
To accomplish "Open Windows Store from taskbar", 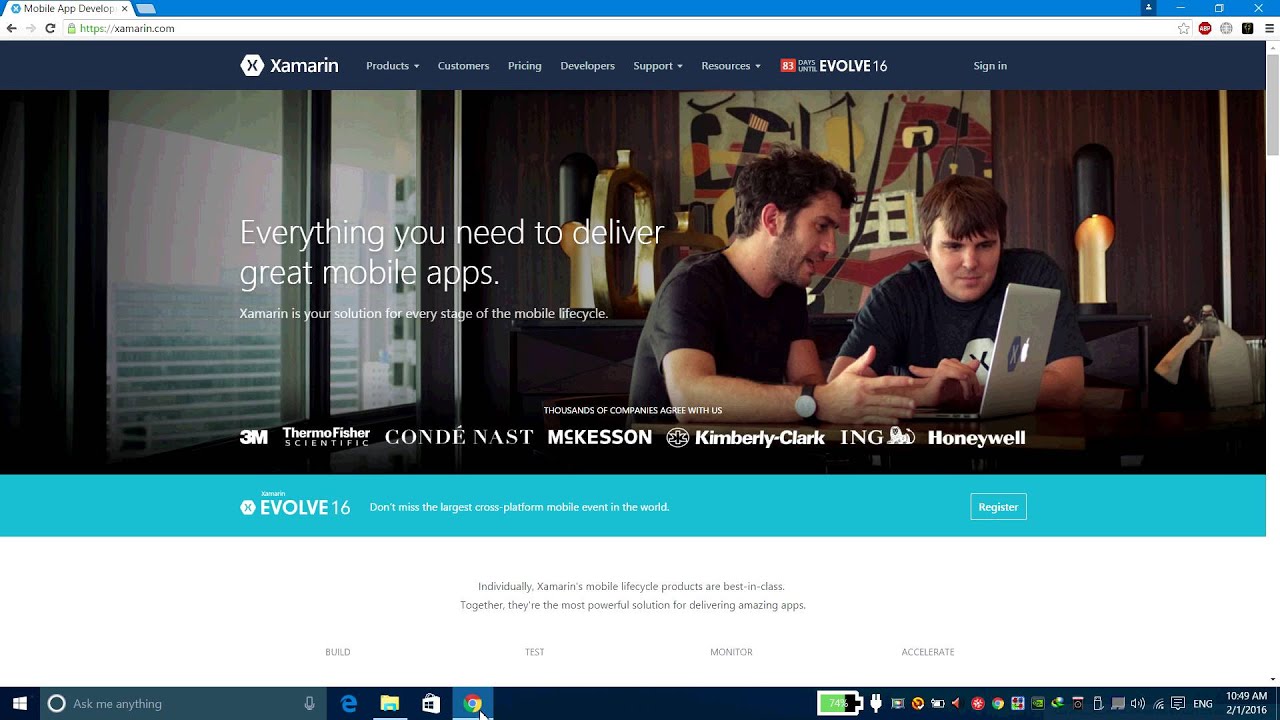I will (431, 704).
